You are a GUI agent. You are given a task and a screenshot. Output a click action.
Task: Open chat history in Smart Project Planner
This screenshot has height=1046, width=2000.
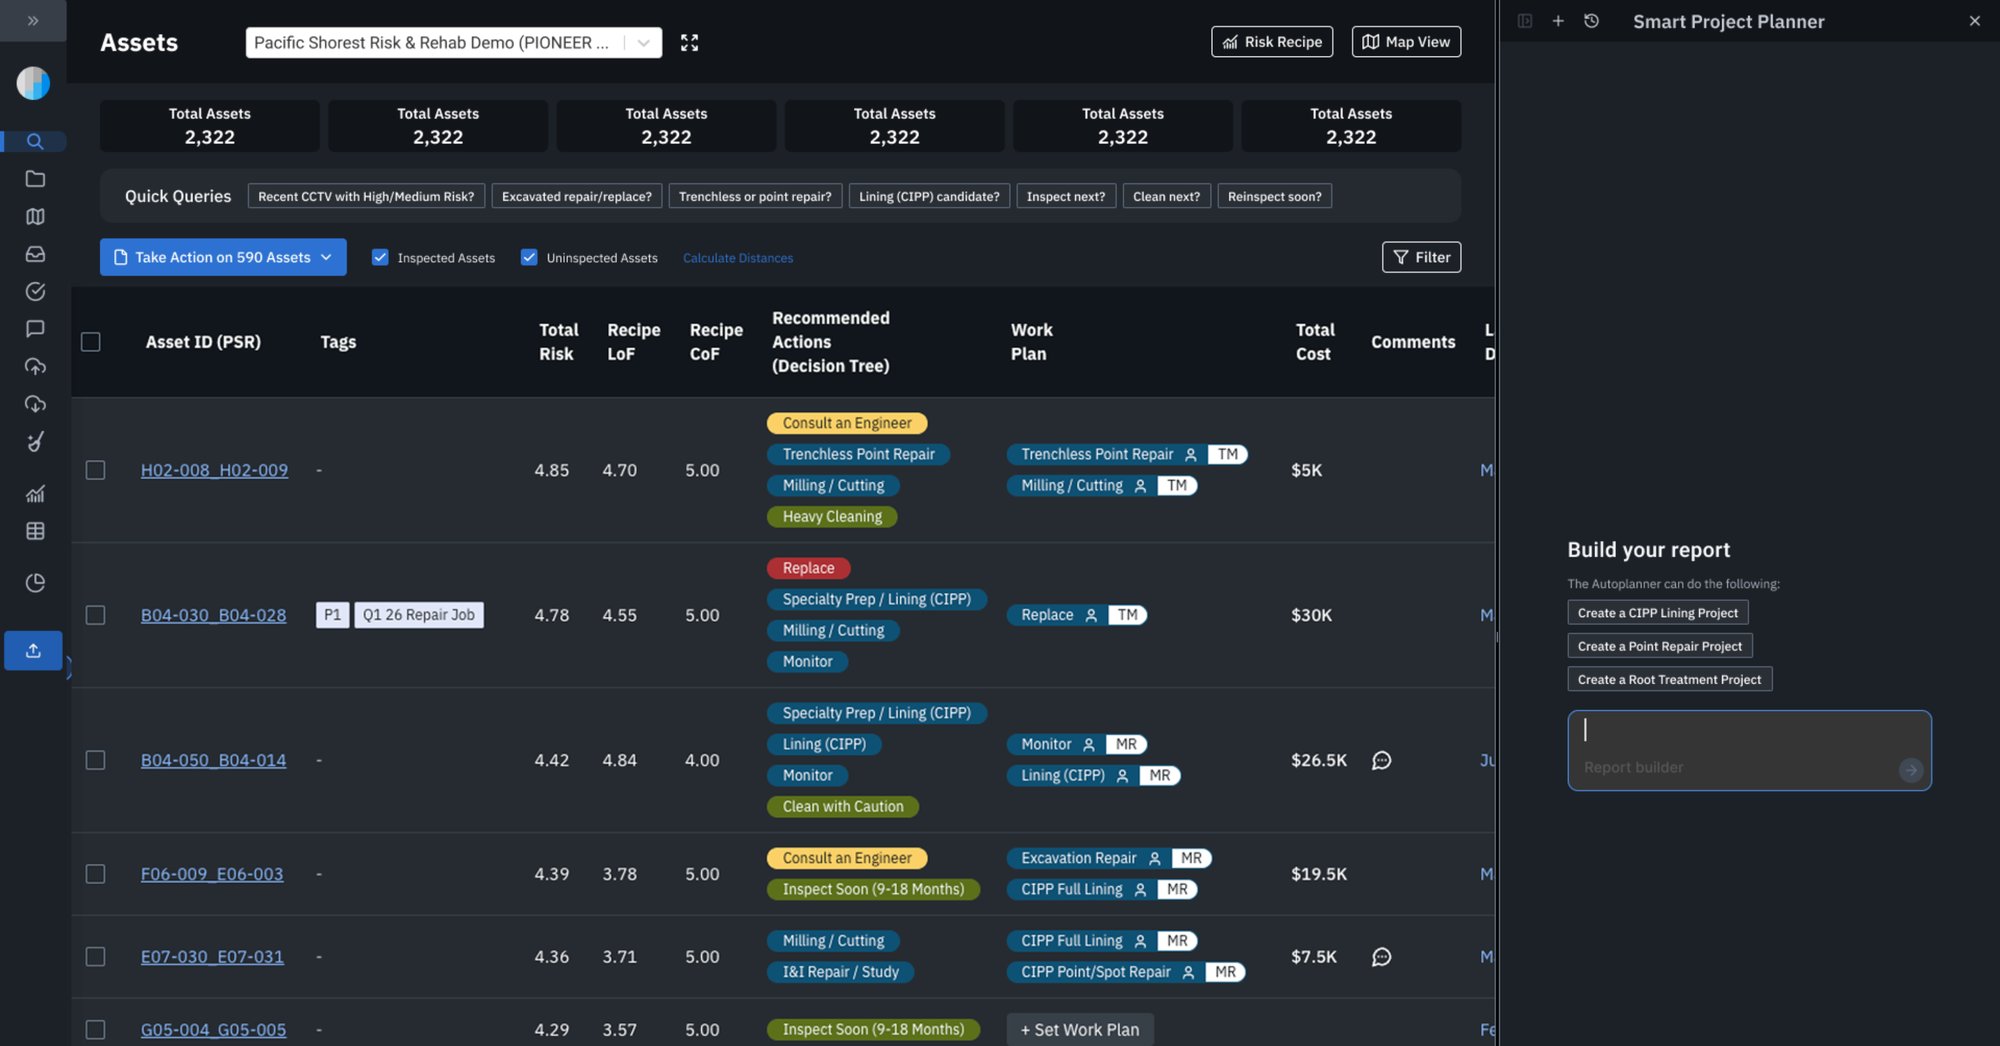click(1592, 20)
